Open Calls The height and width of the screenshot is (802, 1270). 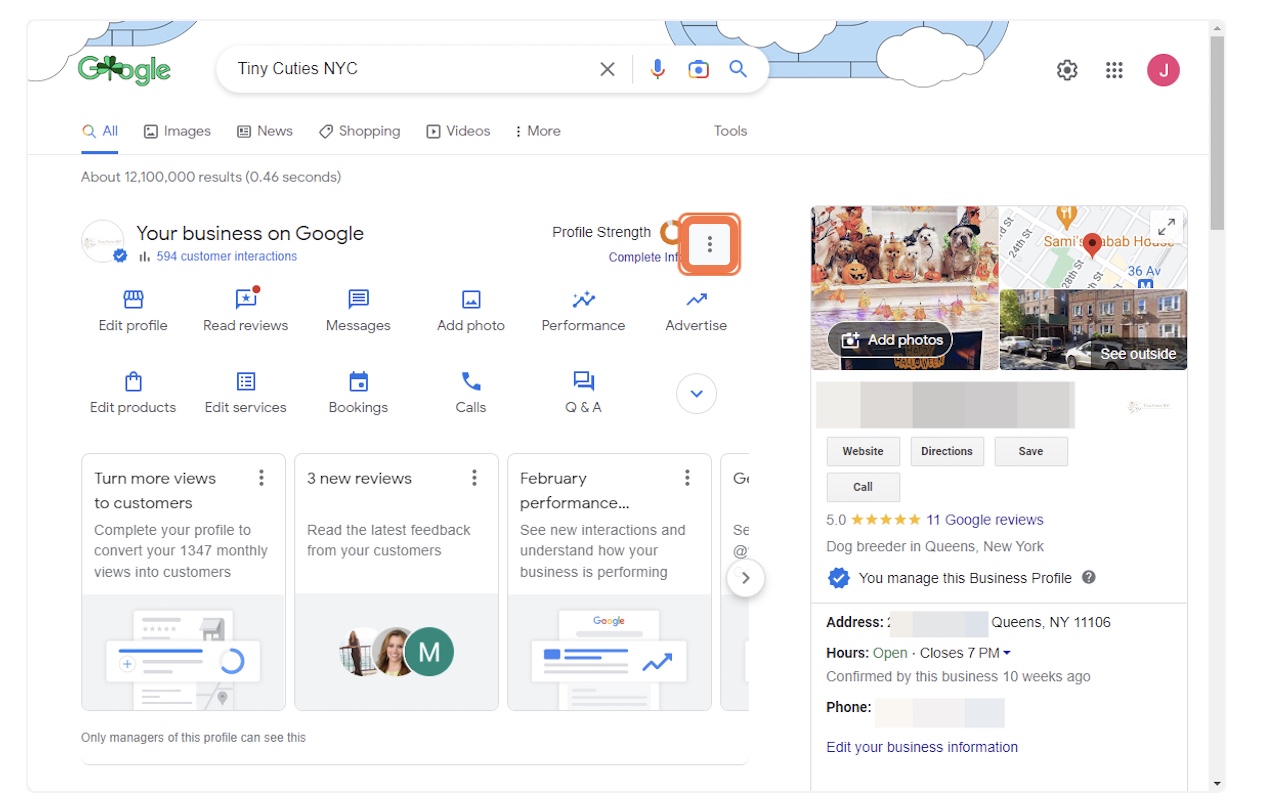click(x=471, y=393)
